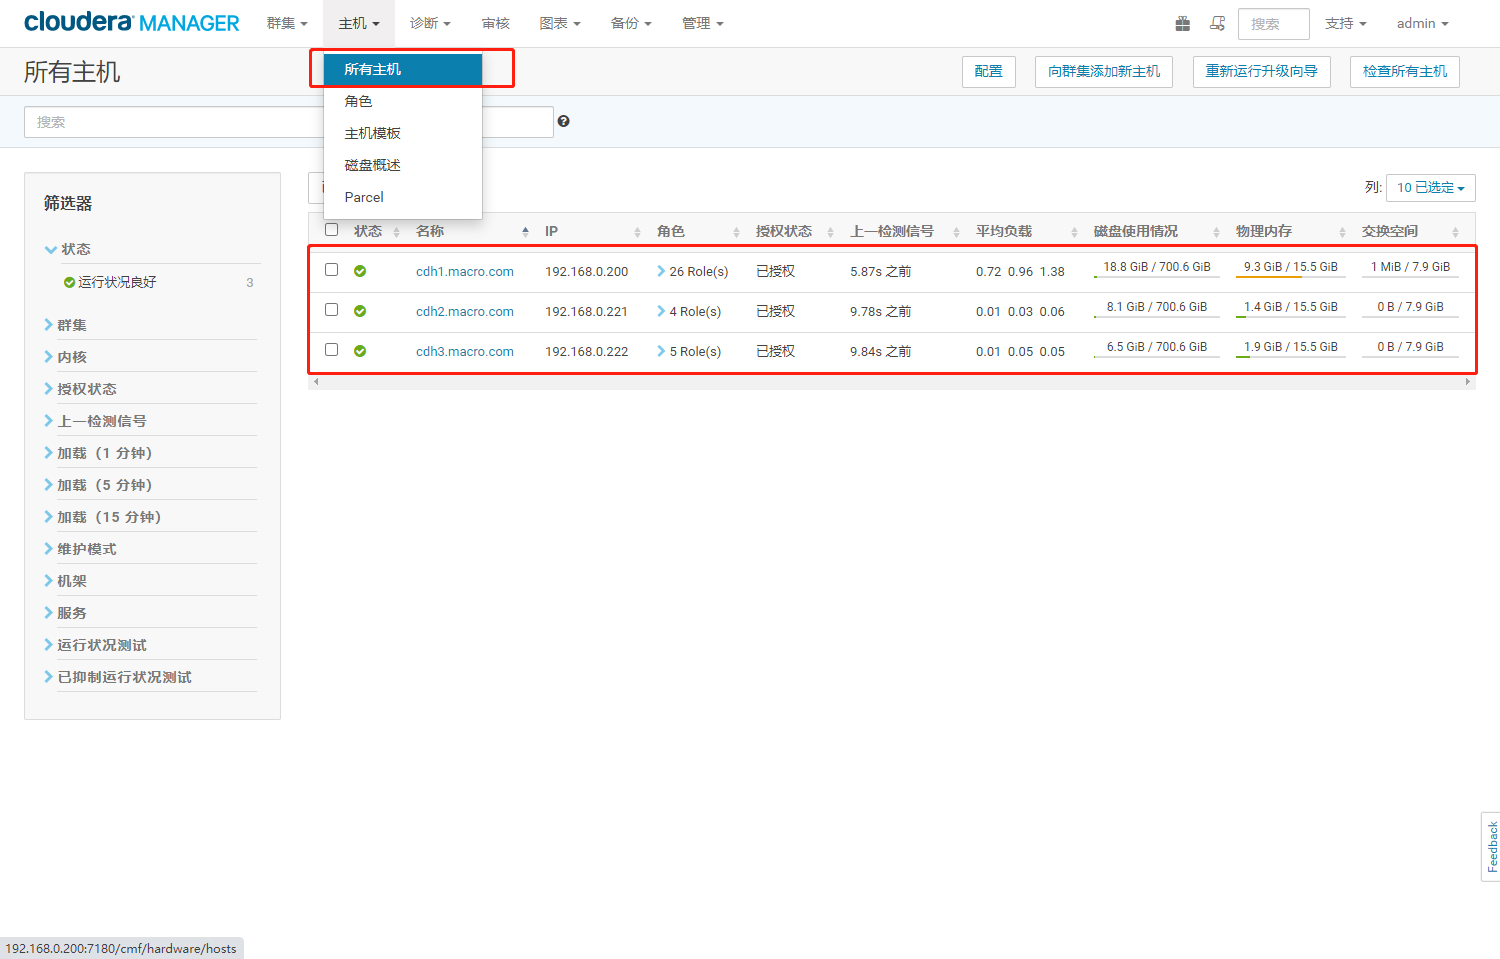This screenshot has height=959, width=1500.
Task: Open the 审核 page
Action: [495, 23]
